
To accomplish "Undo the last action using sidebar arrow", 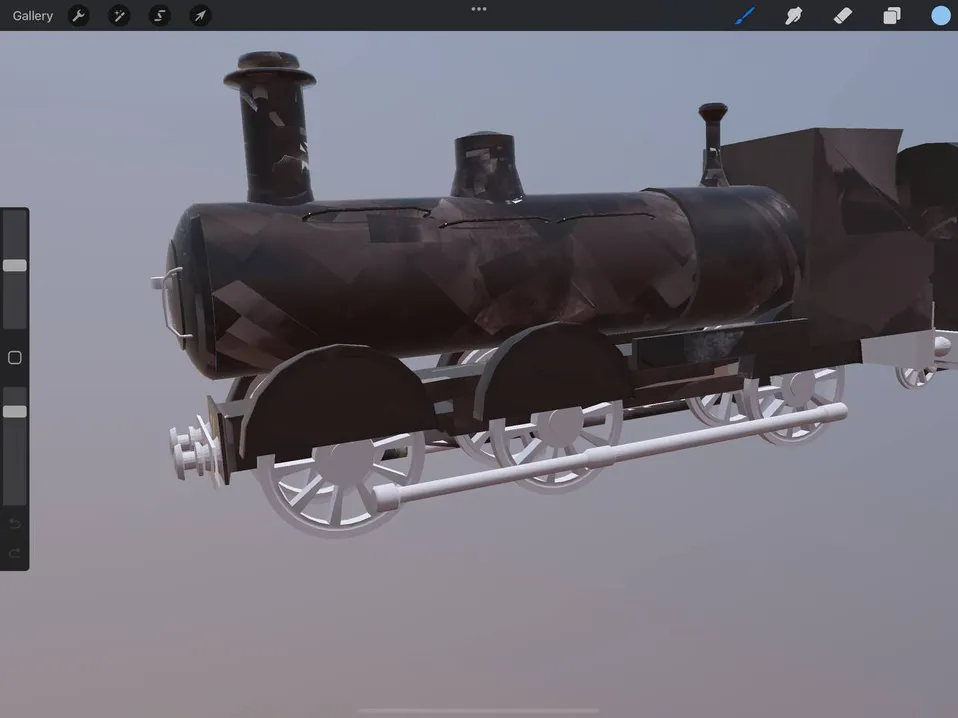I will (x=15, y=524).
